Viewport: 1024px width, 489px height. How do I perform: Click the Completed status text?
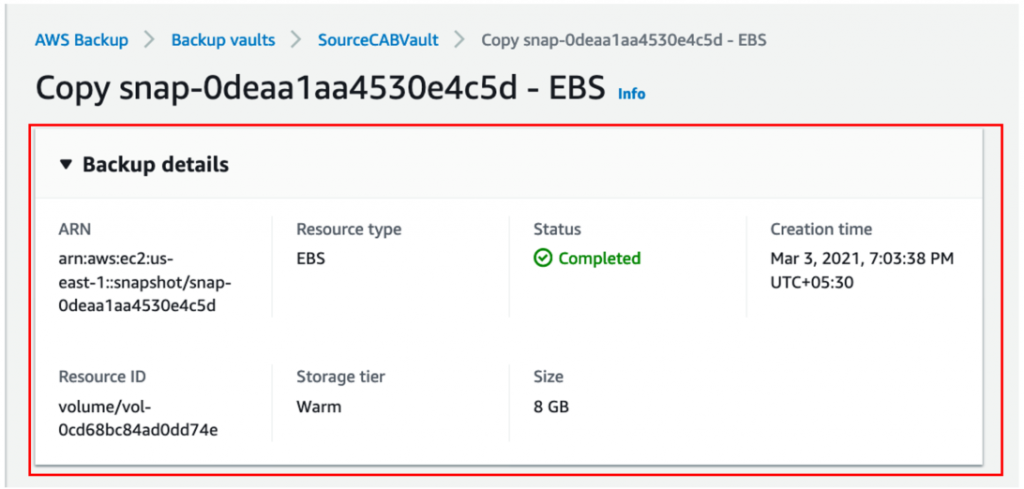600,259
